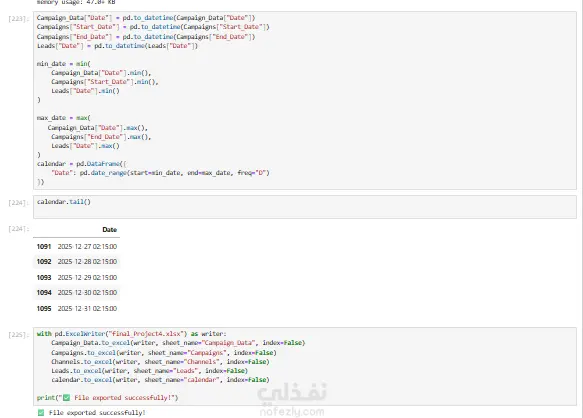
Task: Click the calendar.to_excel line
Action: [x=160, y=380]
